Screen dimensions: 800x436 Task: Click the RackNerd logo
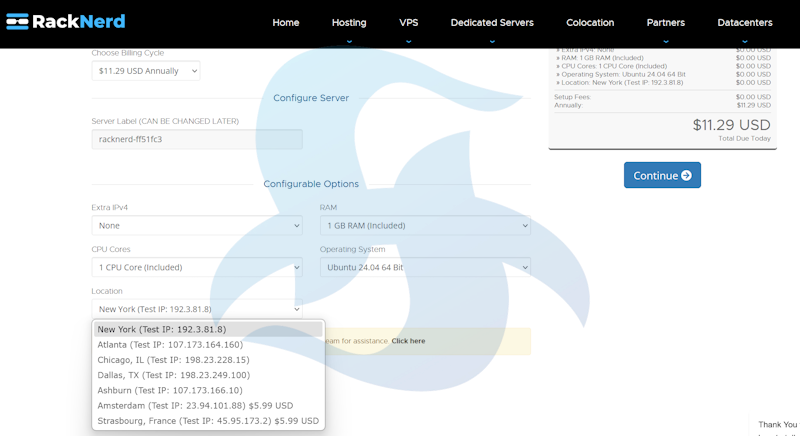(x=65, y=22)
